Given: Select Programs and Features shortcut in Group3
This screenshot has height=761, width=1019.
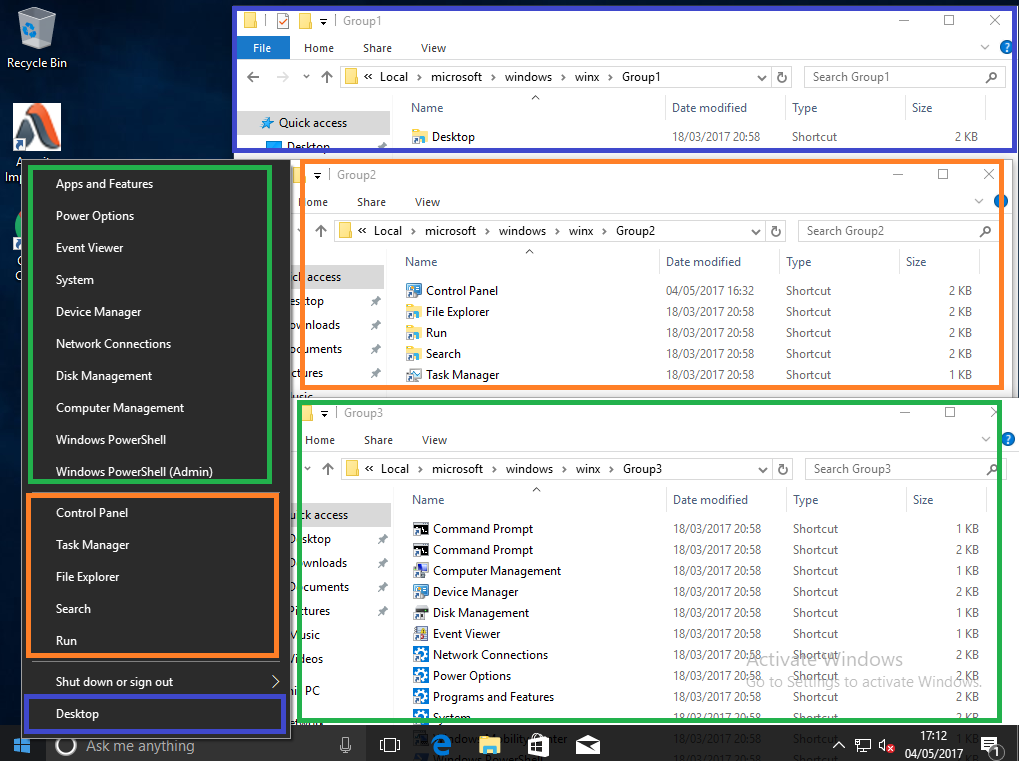Looking at the screenshot, I should click(493, 697).
